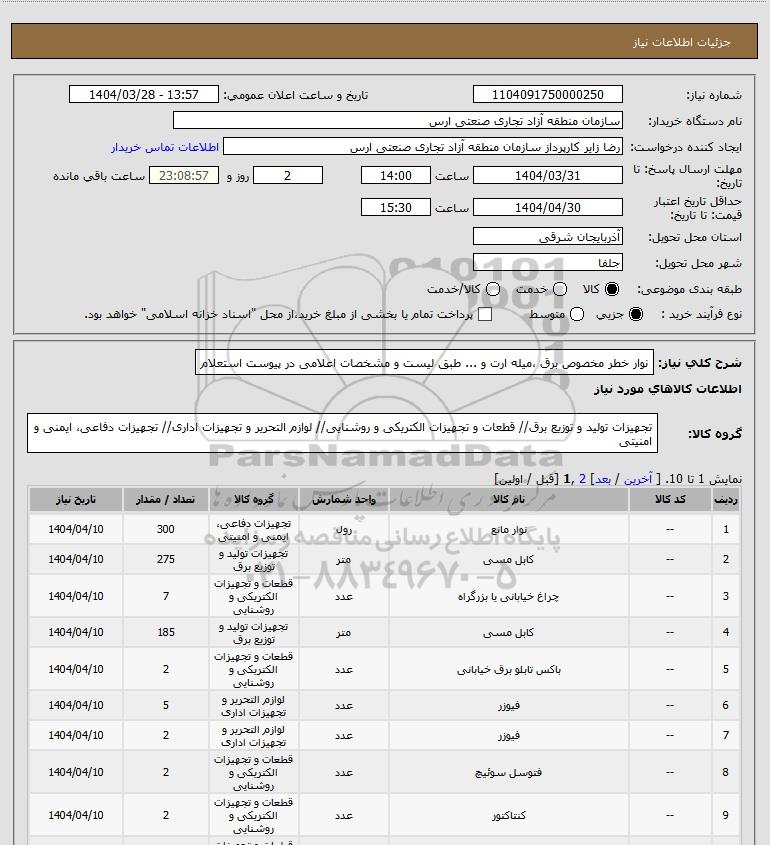Select the متوسط purchase type radio

point(577,314)
